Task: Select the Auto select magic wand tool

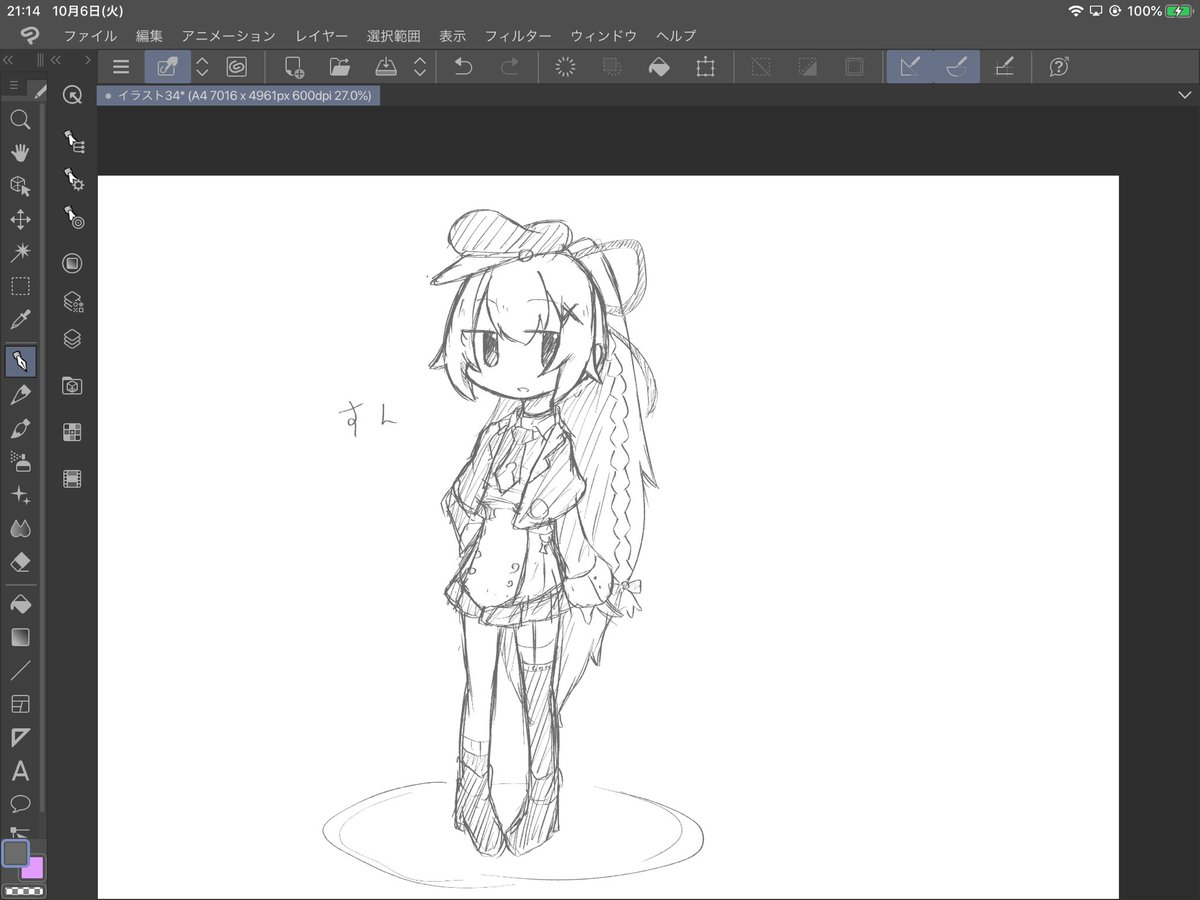Action: click(x=20, y=252)
